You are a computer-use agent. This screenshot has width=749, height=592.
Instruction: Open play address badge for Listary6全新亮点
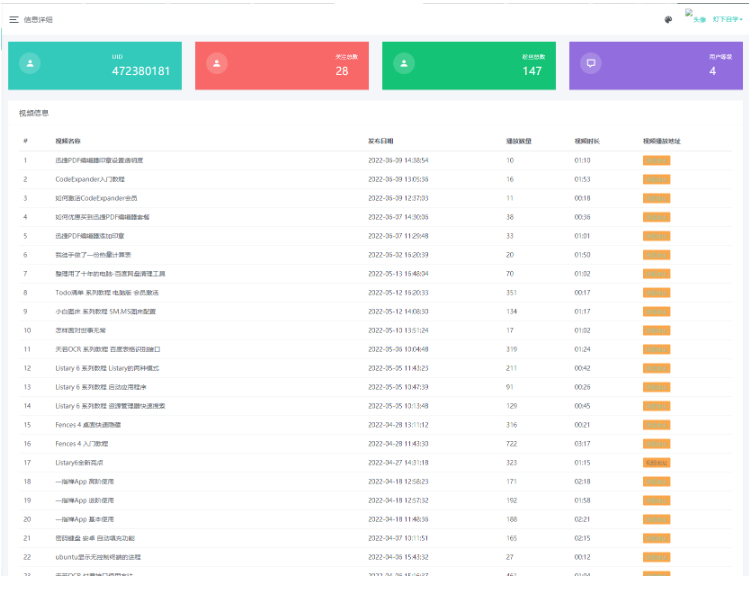pos(656,463)
